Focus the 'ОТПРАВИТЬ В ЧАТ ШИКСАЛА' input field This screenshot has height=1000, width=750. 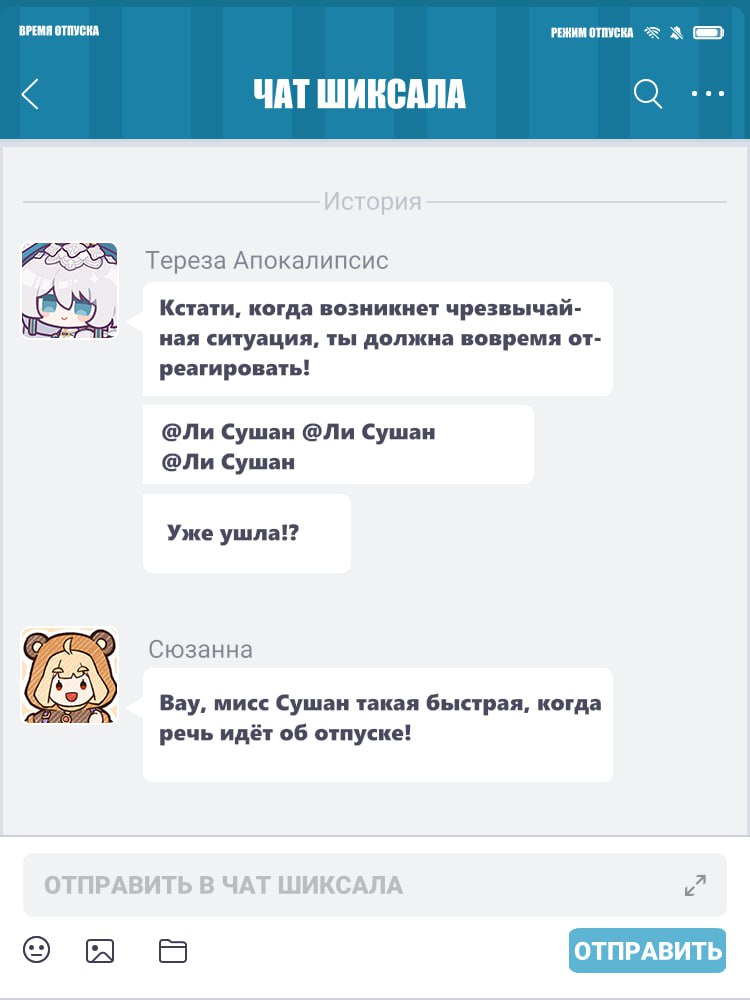374,885
